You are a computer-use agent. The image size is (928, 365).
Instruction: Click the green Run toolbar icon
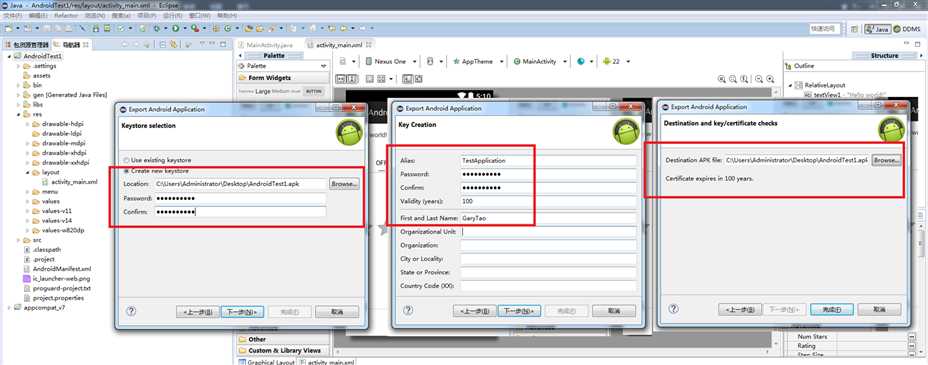(x=176, y=28)
